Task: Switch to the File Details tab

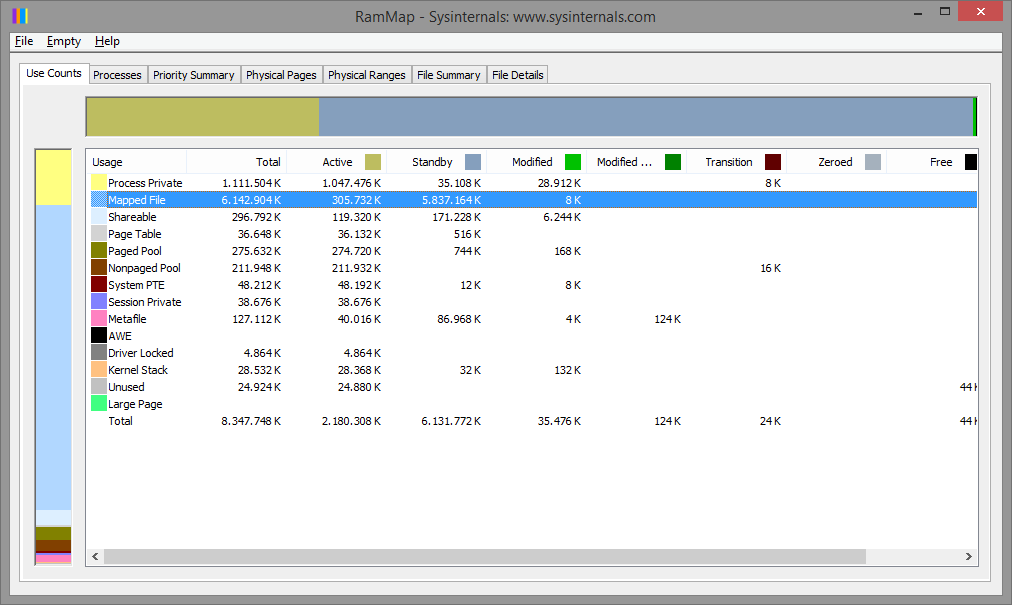Action: click(x=518, y=75)
